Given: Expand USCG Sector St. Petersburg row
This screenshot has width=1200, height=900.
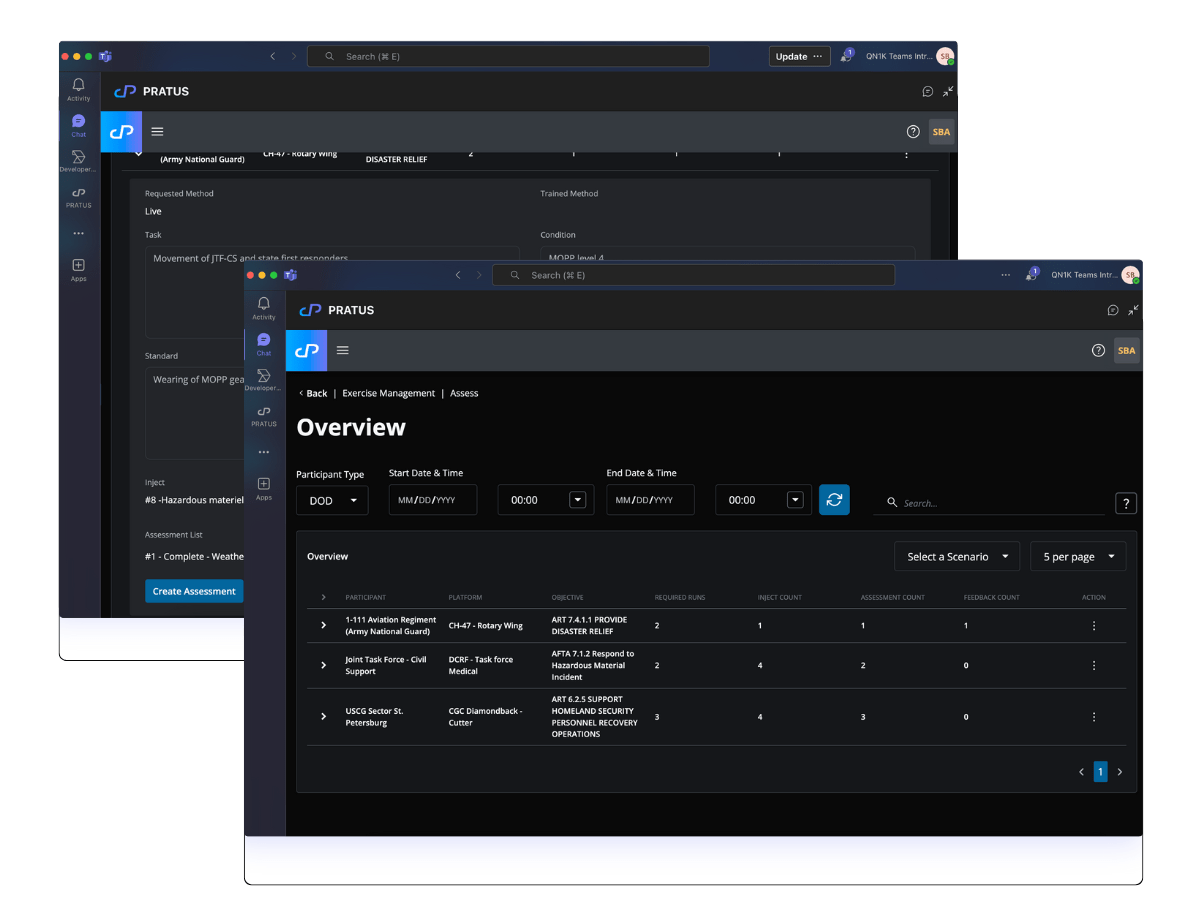Looking at the screenshot, I should 323,716.
